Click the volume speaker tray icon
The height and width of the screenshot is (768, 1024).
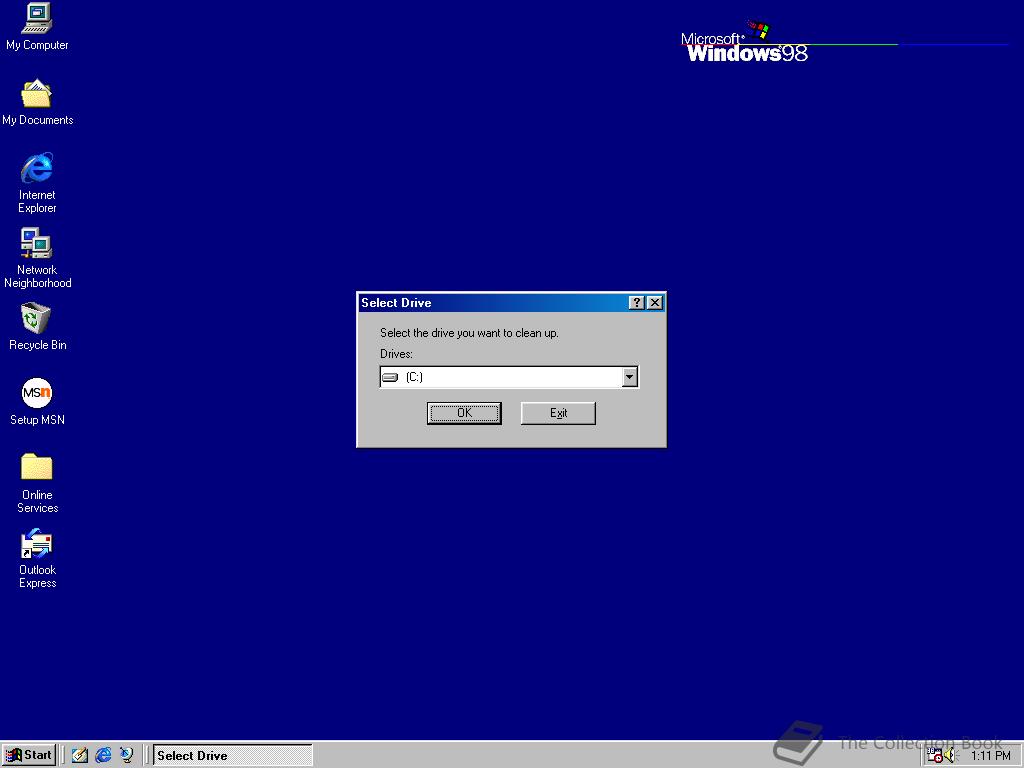(x=950, y=756)
